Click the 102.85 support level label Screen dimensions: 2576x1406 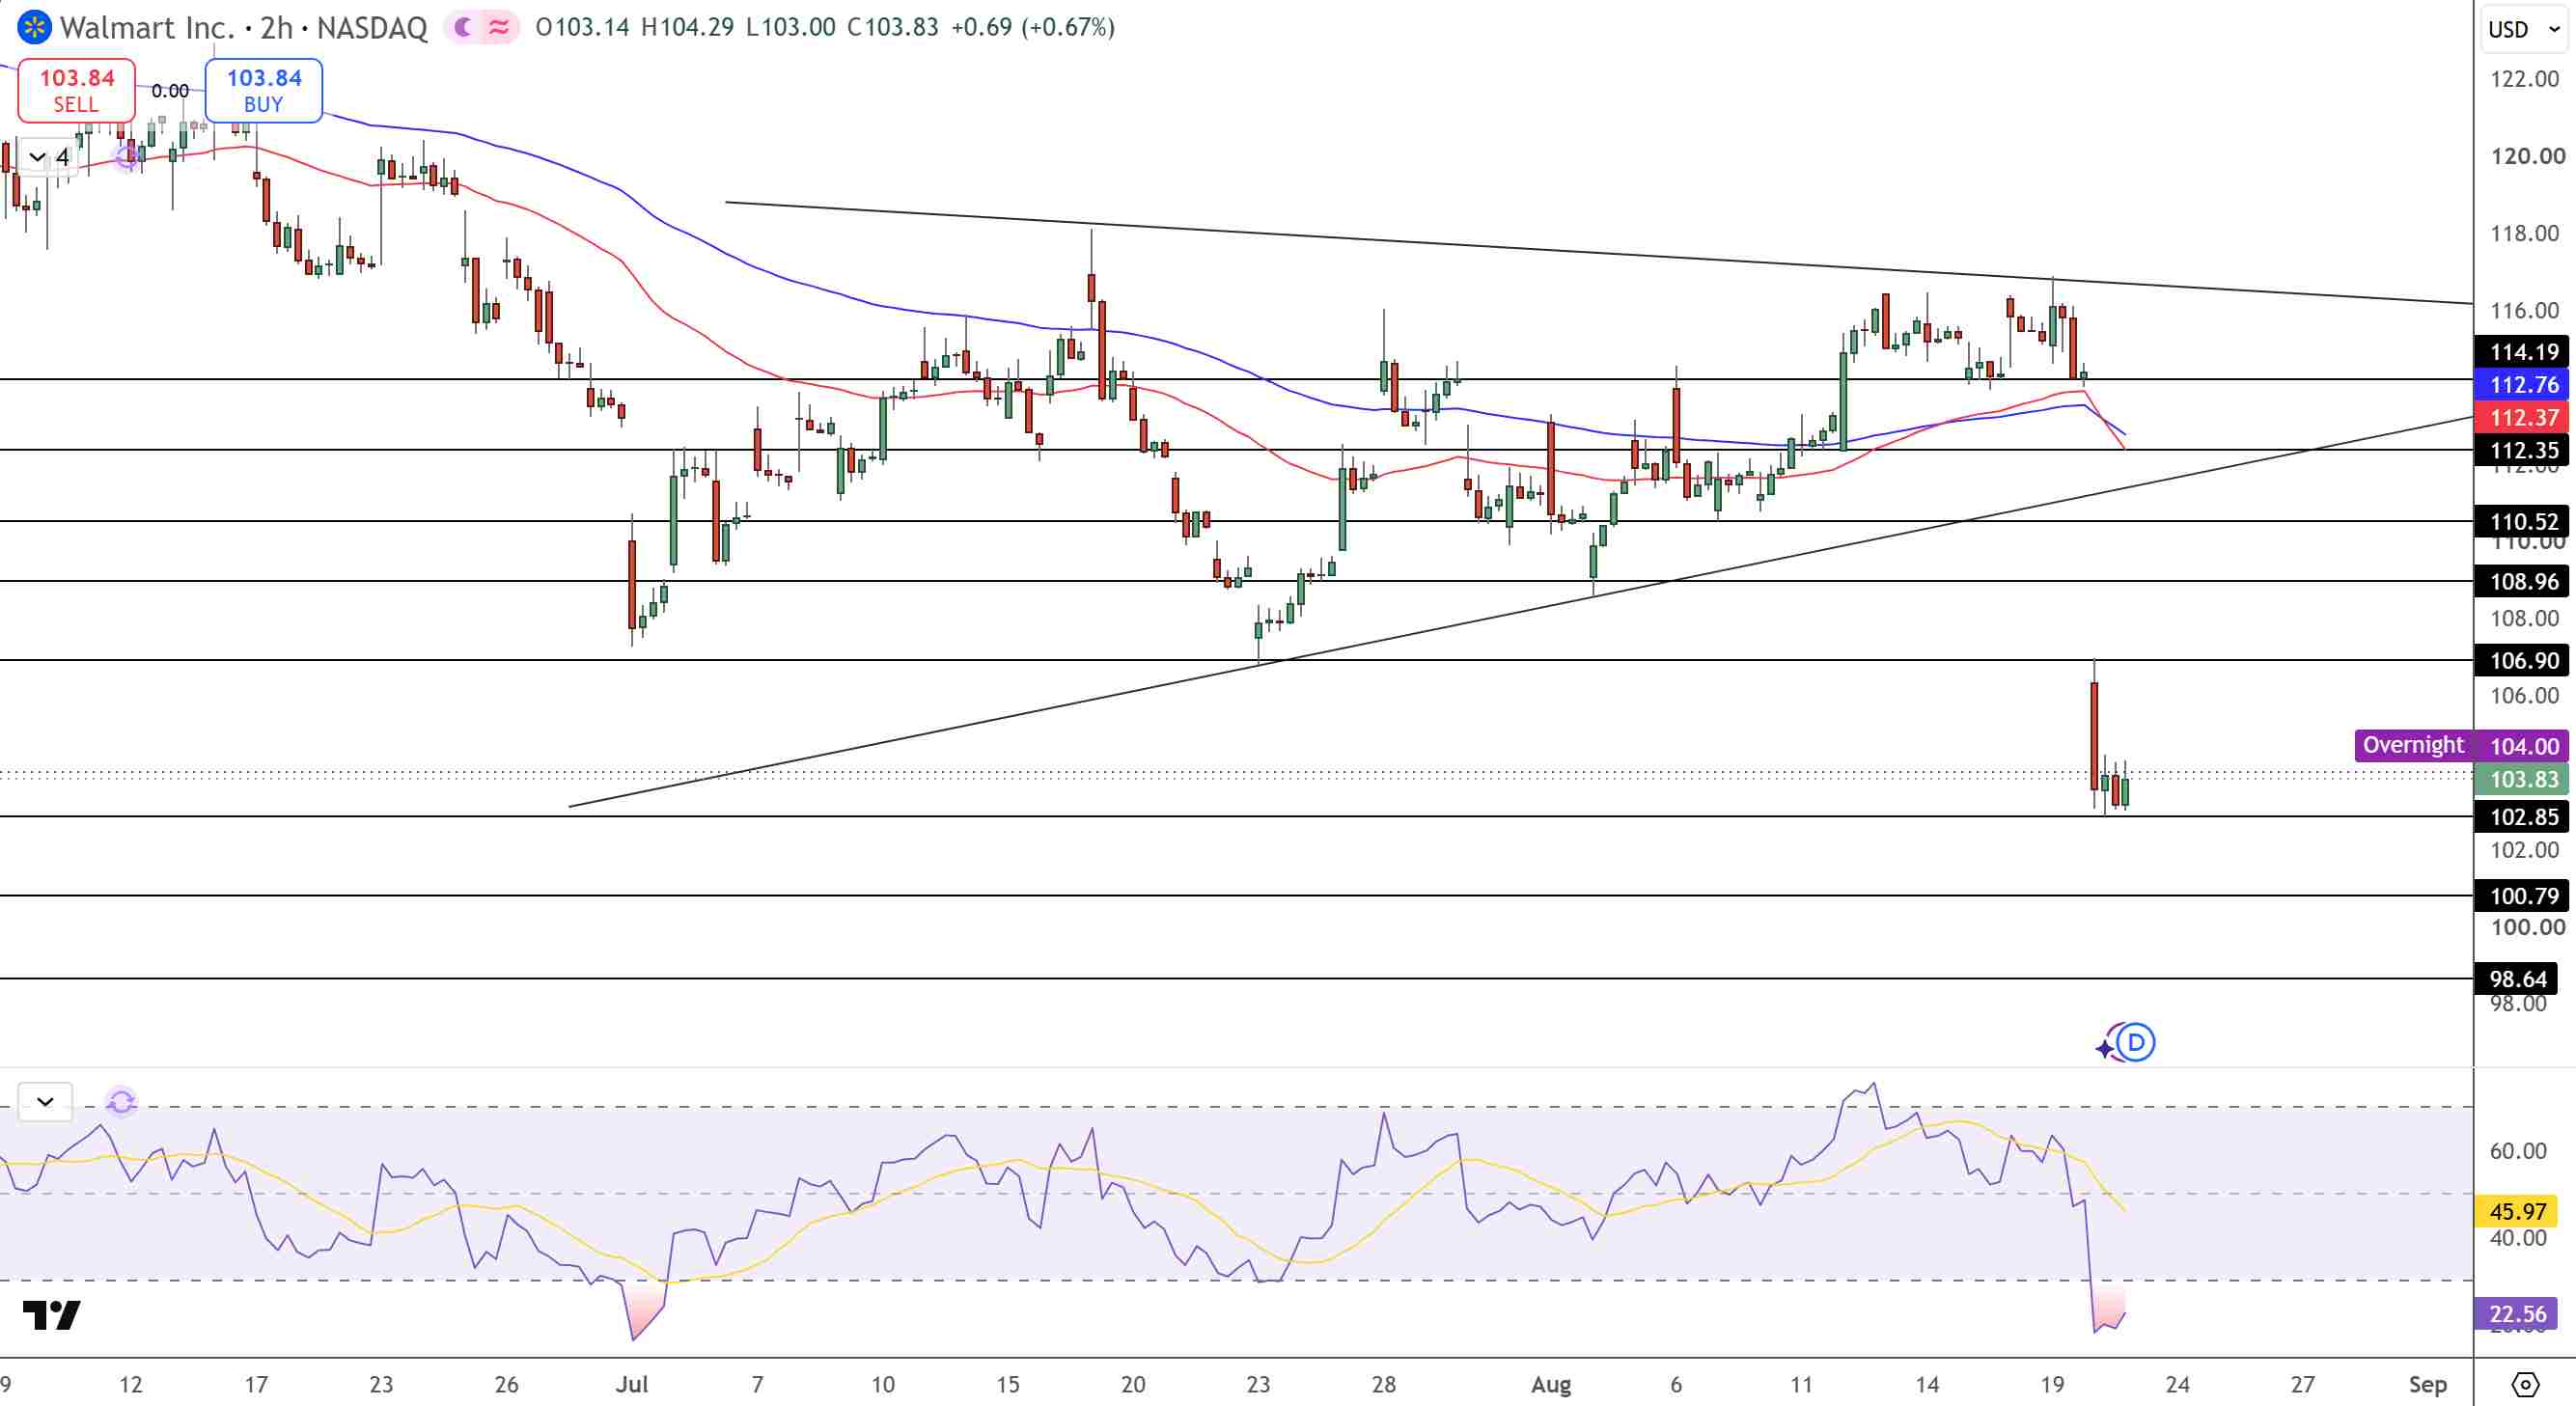tap(2521, 817)
